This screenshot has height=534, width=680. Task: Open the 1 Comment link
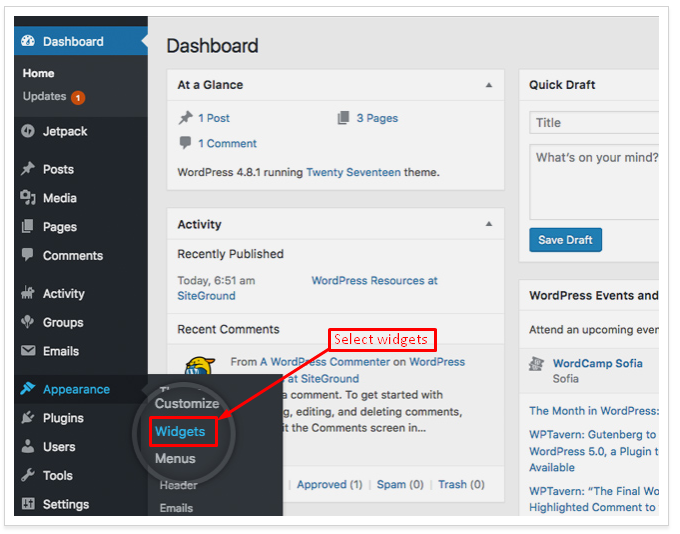[227, 143]
